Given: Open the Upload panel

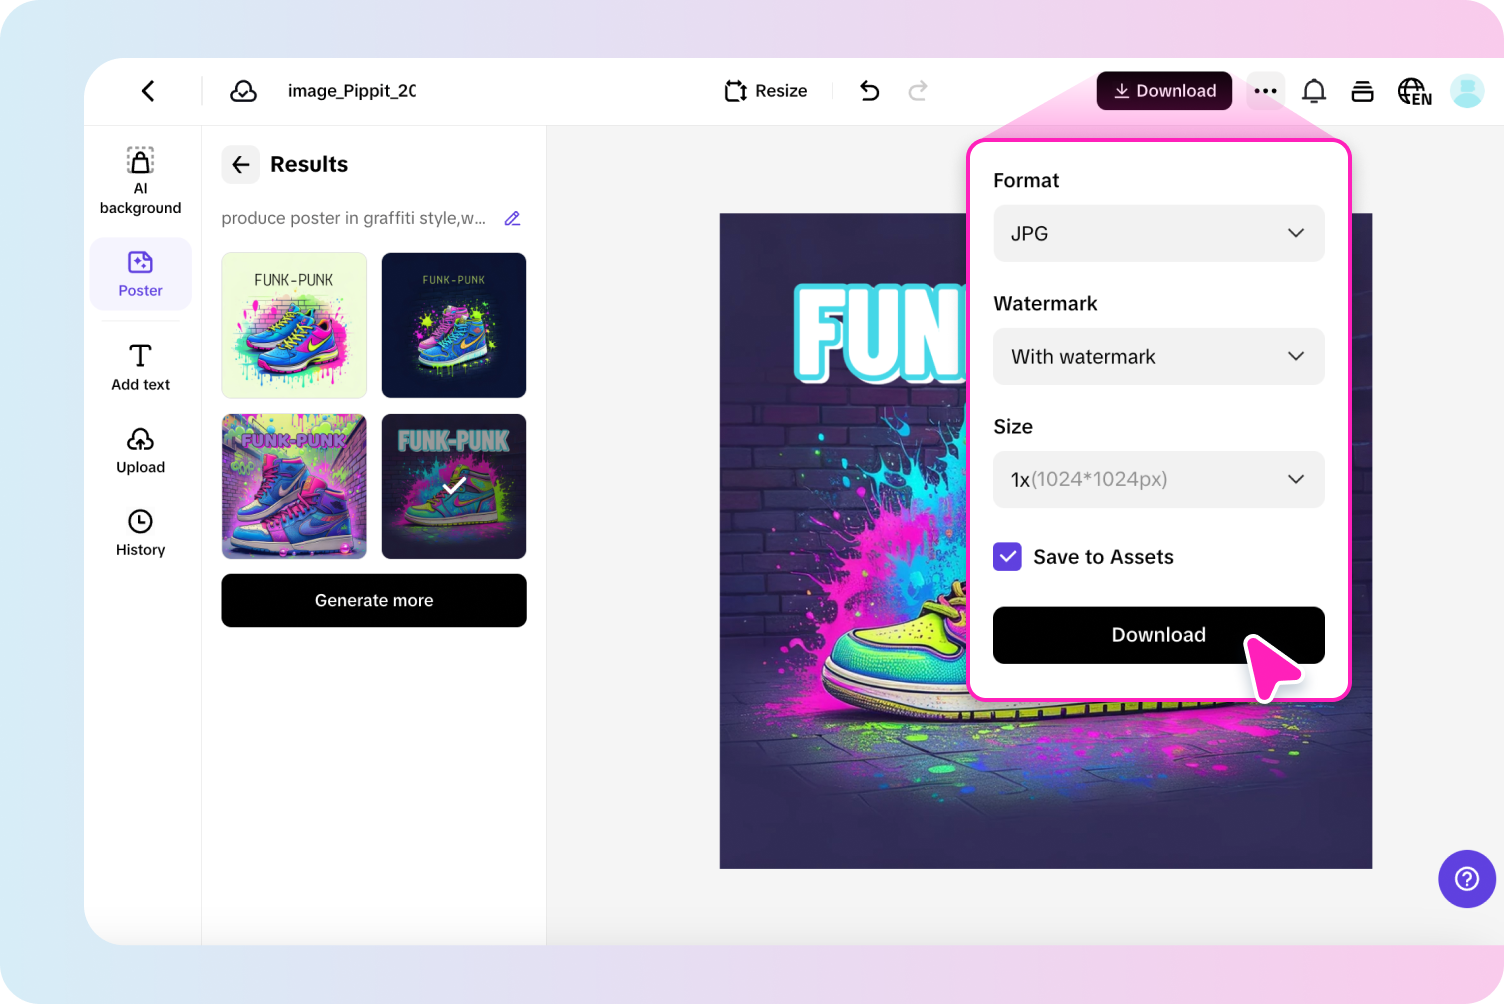Looking at the screenshot, I should (140, 450).
